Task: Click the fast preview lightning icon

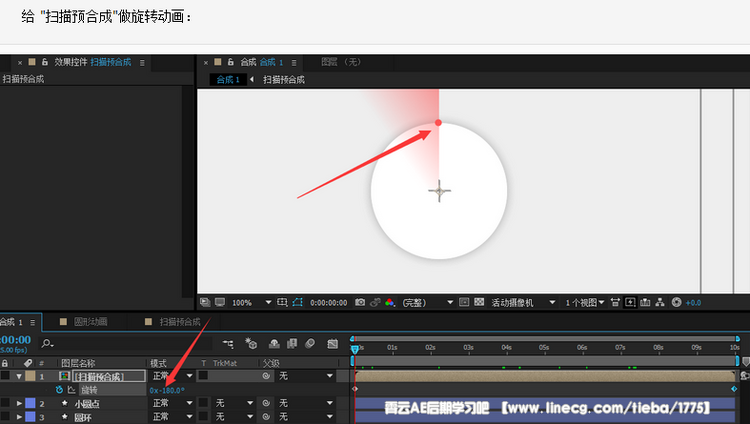Action: coord(630,302)
